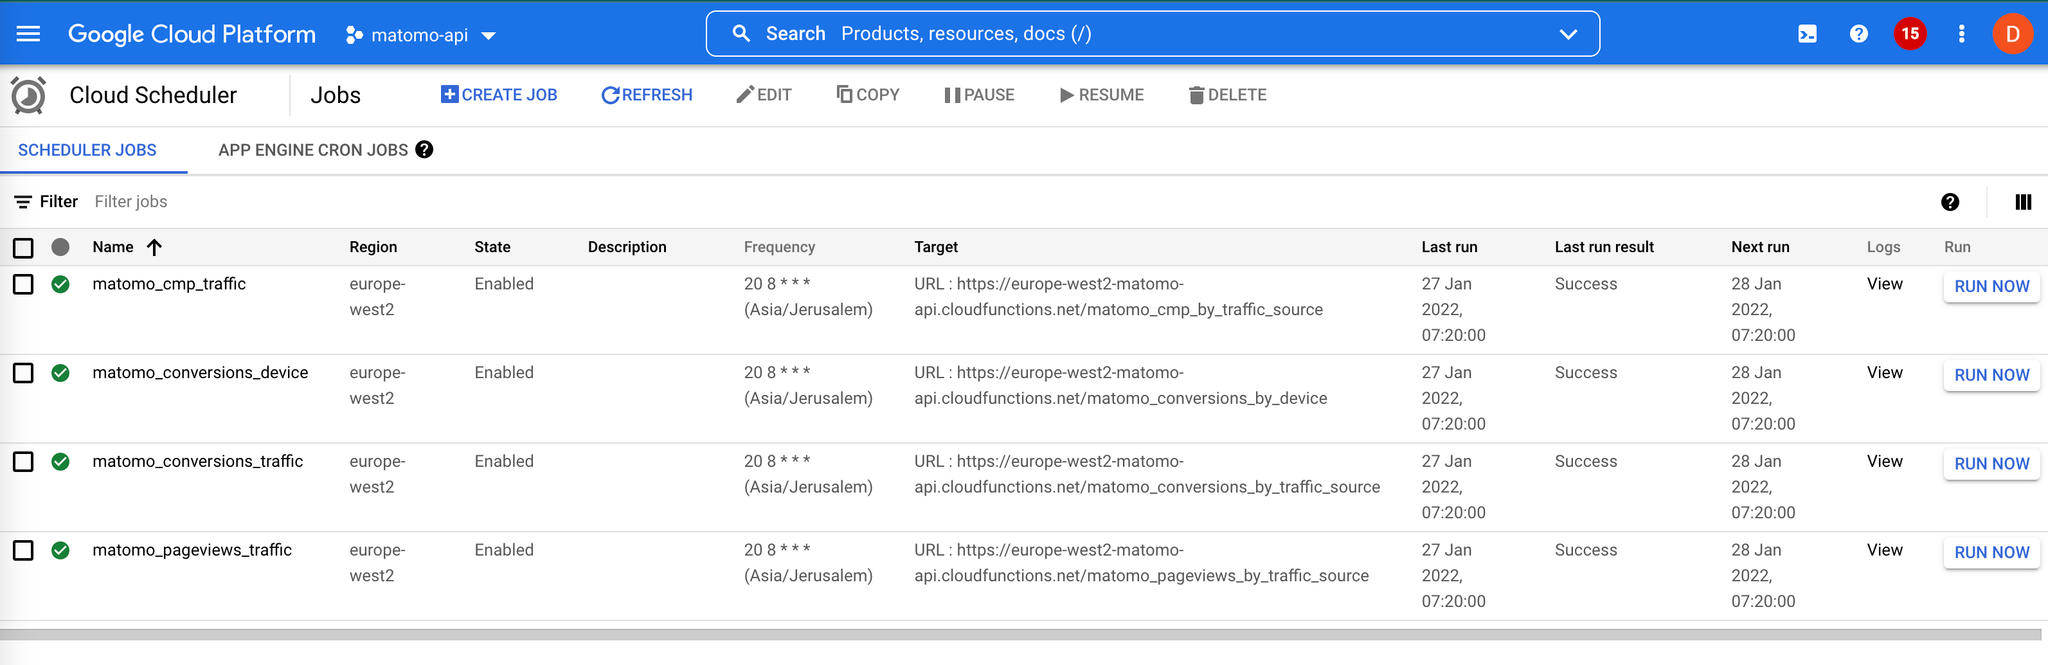View logs for matomo_pageviews_traffic

tap(1884, 550)
